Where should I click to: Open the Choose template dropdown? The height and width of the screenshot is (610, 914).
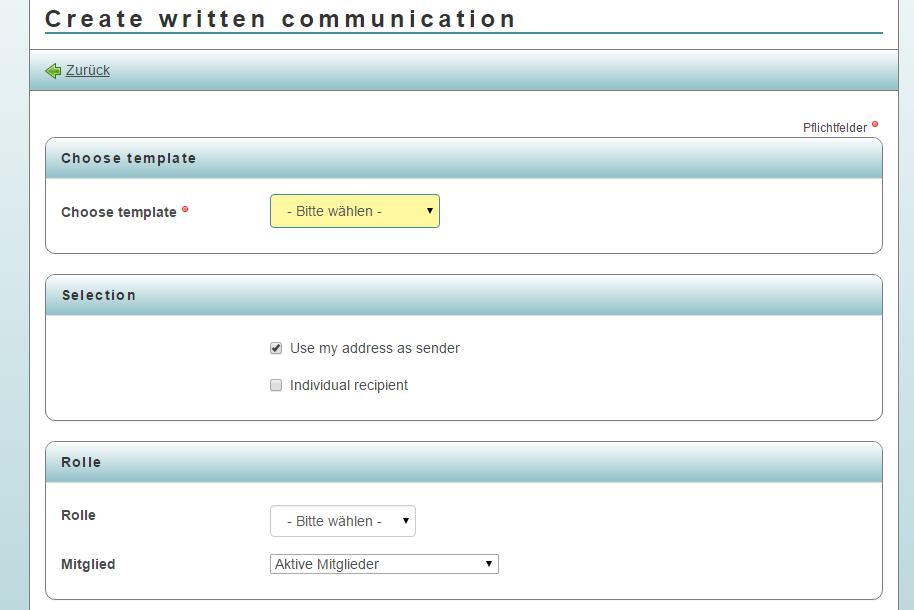(x=354, y=211)
